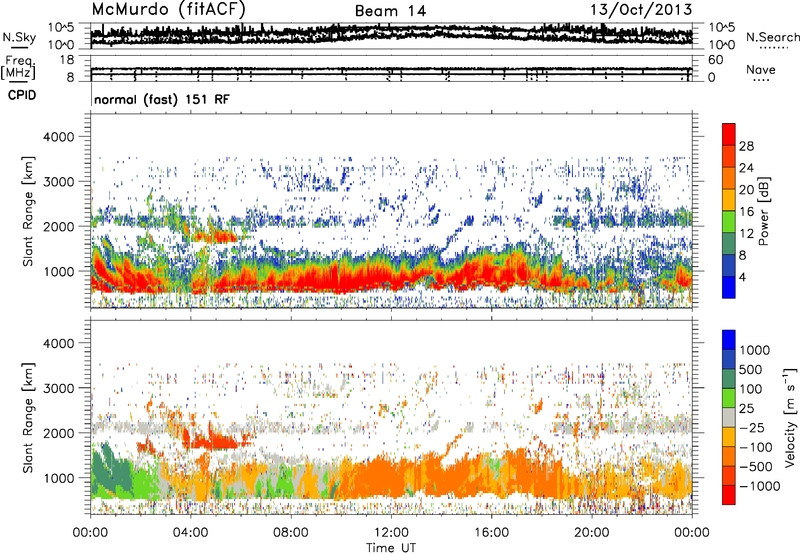Select the date '13/Oct/2013'
Screen dimensions: 800x554
click(x=641, y=10)
